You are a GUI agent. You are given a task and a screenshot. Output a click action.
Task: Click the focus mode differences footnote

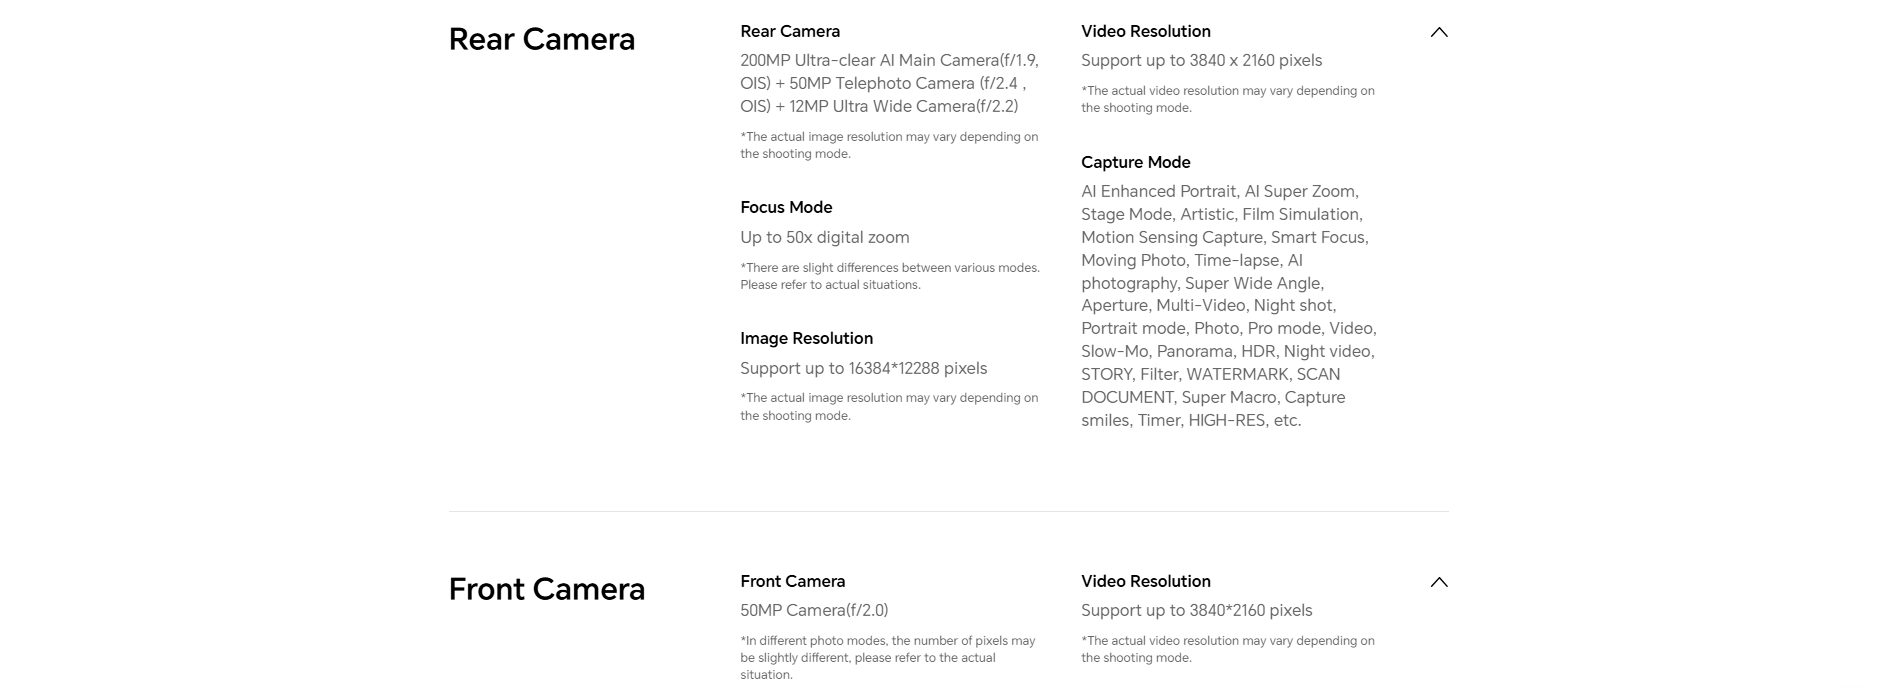890,276
